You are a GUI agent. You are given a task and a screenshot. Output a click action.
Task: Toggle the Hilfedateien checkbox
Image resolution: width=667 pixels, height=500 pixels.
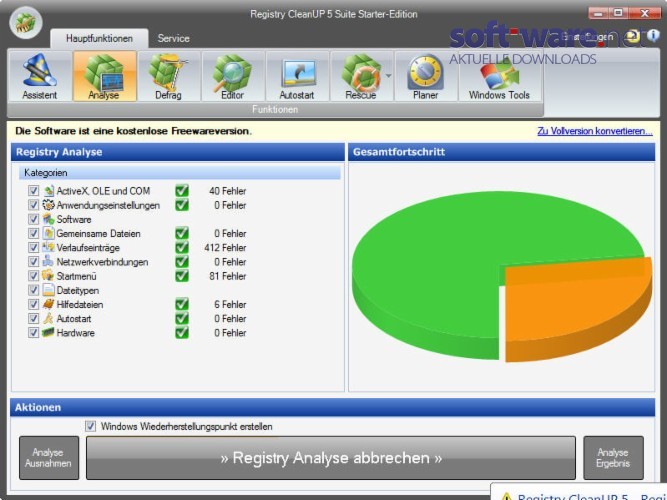(33, 304)
